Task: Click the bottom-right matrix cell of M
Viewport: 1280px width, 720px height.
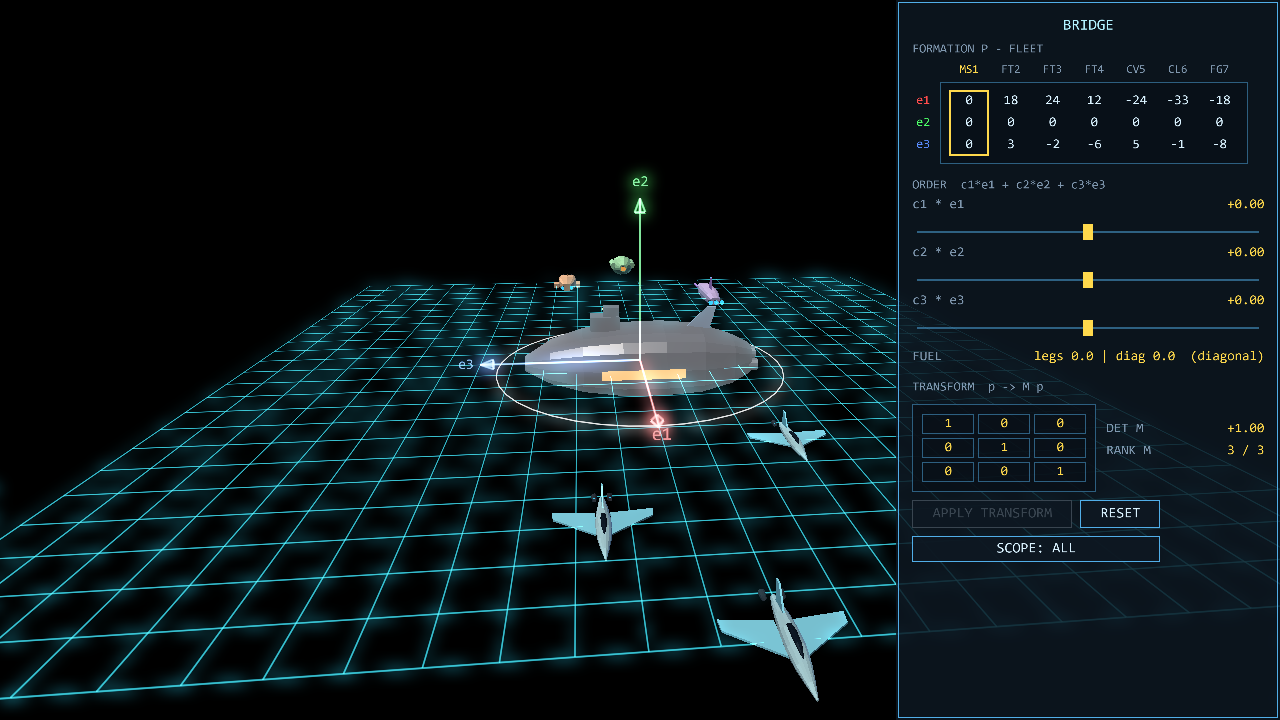Action: [1060, 472]
